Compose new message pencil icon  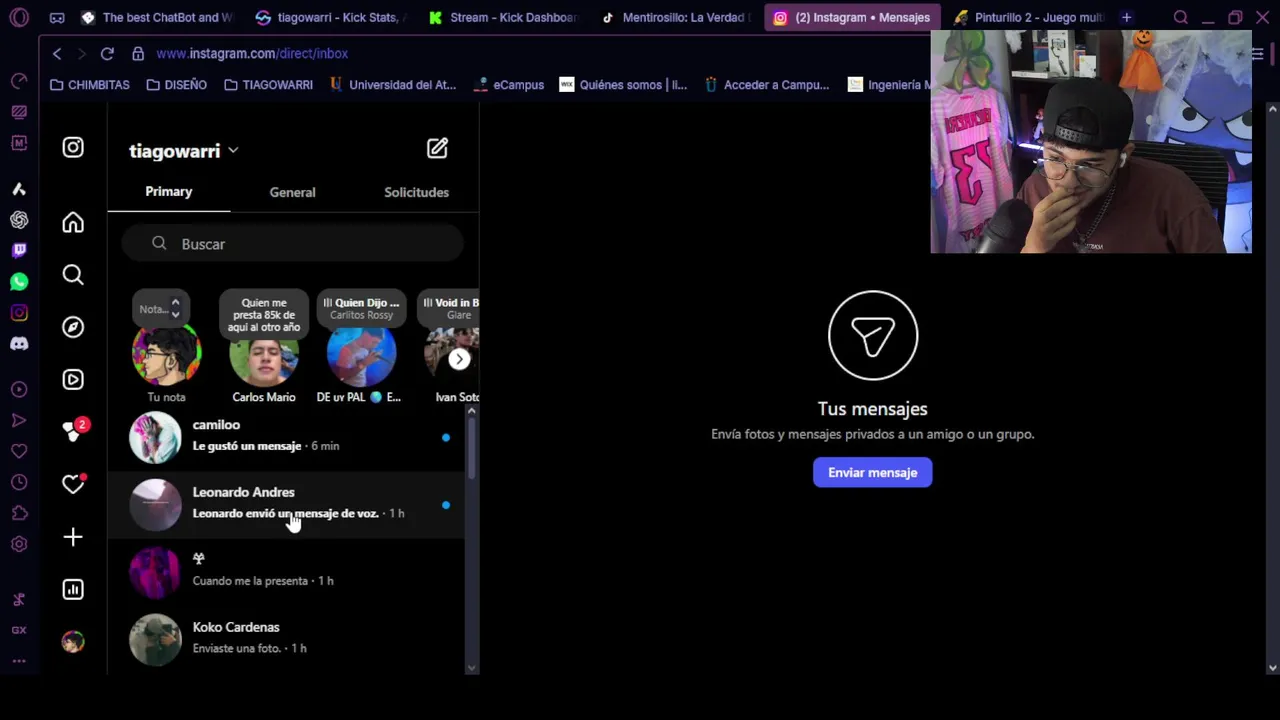click(x=437, y=149)
